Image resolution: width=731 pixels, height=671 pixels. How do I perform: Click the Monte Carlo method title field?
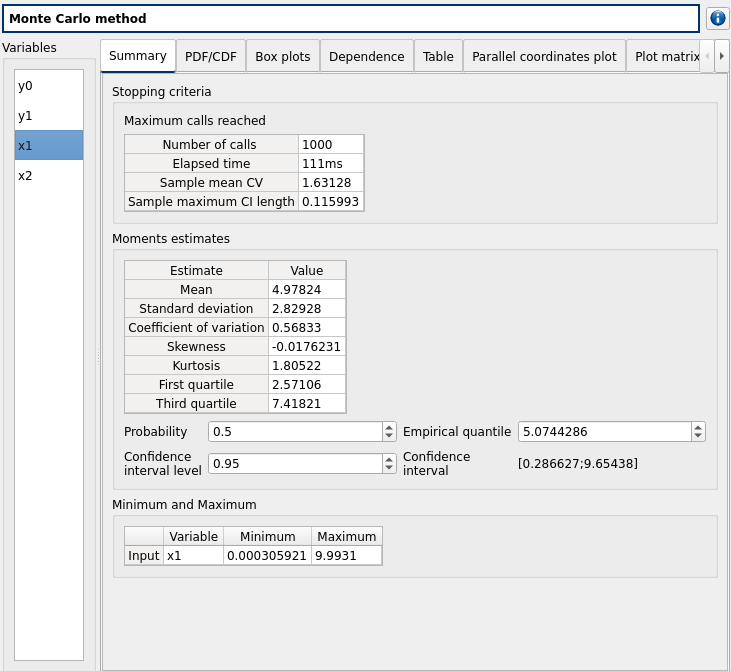click(351, 19)
